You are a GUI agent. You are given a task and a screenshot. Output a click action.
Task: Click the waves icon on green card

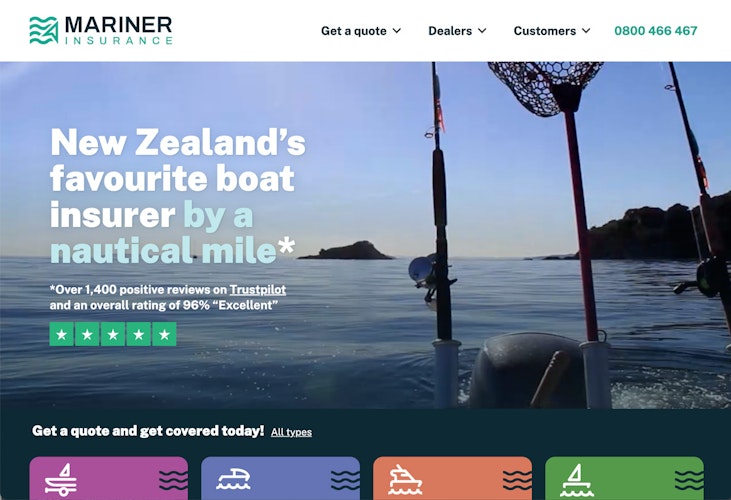[x=689, y=480]
